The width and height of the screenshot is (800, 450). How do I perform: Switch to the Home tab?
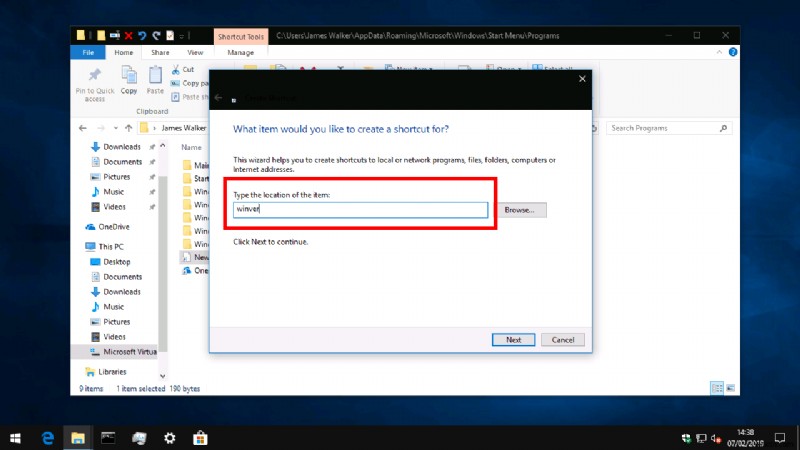[x=123, y=53]
